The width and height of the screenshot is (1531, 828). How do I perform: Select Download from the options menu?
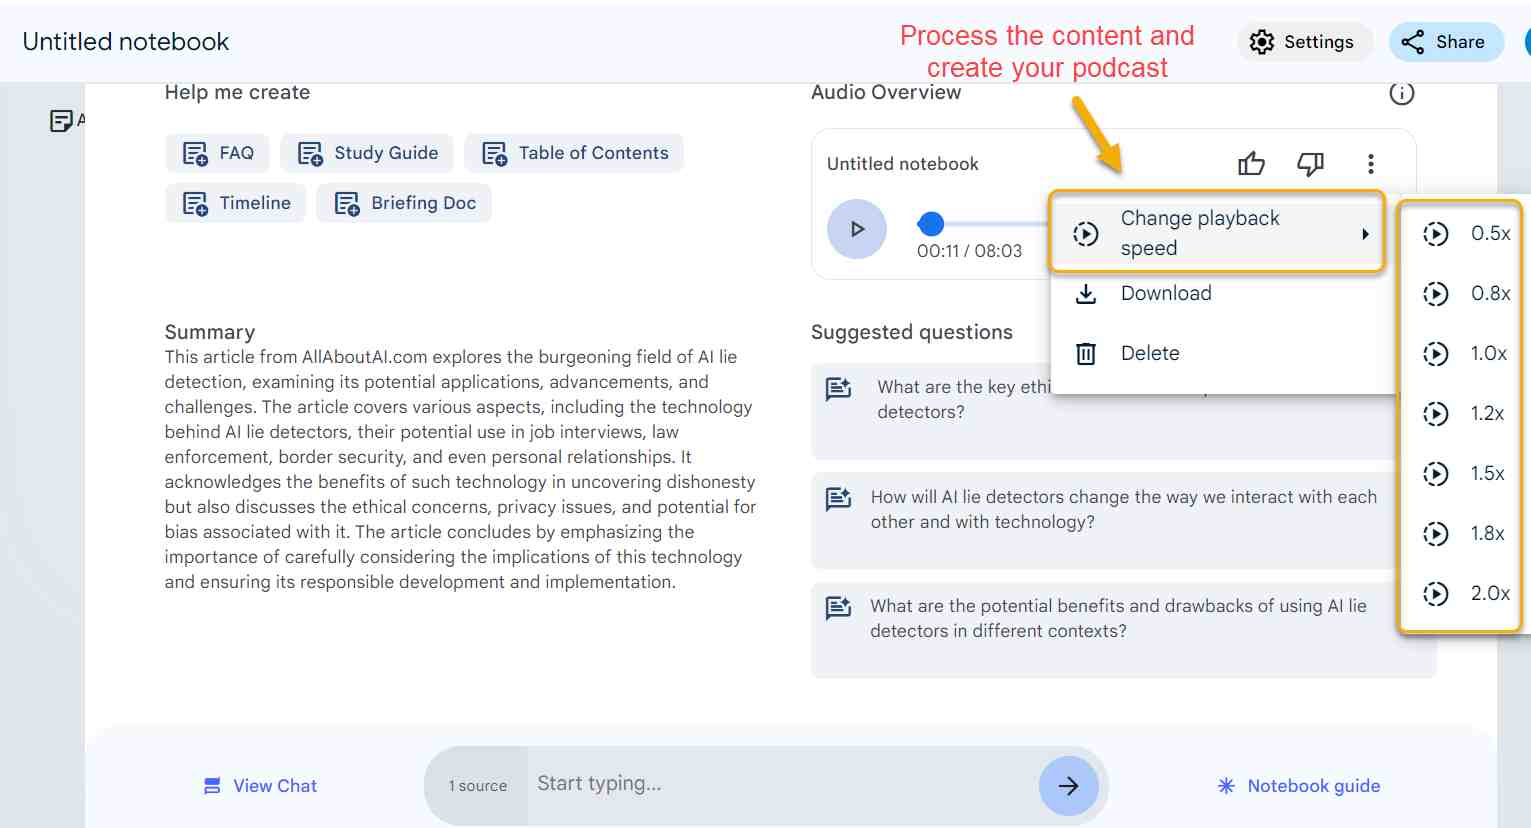pyautogui.click(x=1166, y=293)
